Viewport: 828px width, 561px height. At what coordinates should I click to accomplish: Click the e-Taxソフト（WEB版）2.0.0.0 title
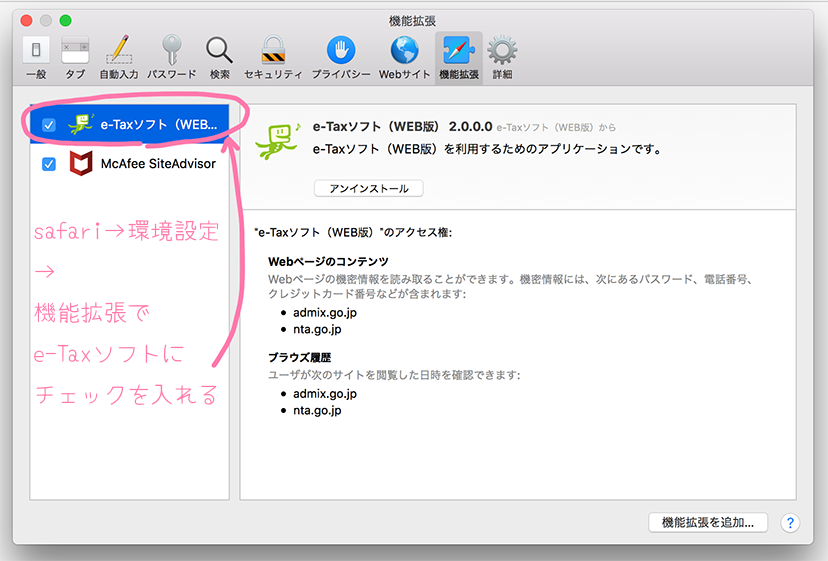pyautogui.click(x=402, y=127)
